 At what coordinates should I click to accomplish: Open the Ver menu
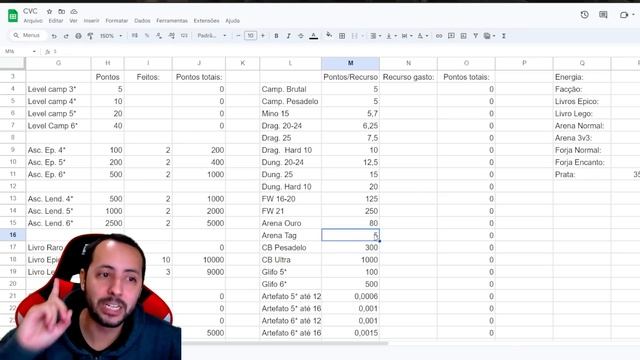[x=73, y=21]
